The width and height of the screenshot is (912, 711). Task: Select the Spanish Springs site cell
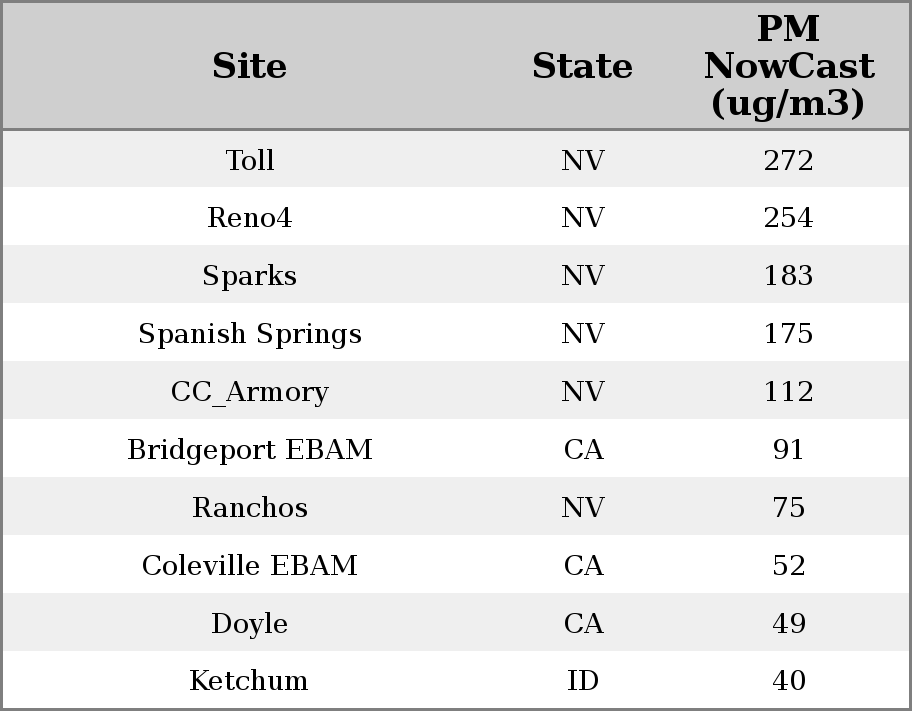pos(250,334)
